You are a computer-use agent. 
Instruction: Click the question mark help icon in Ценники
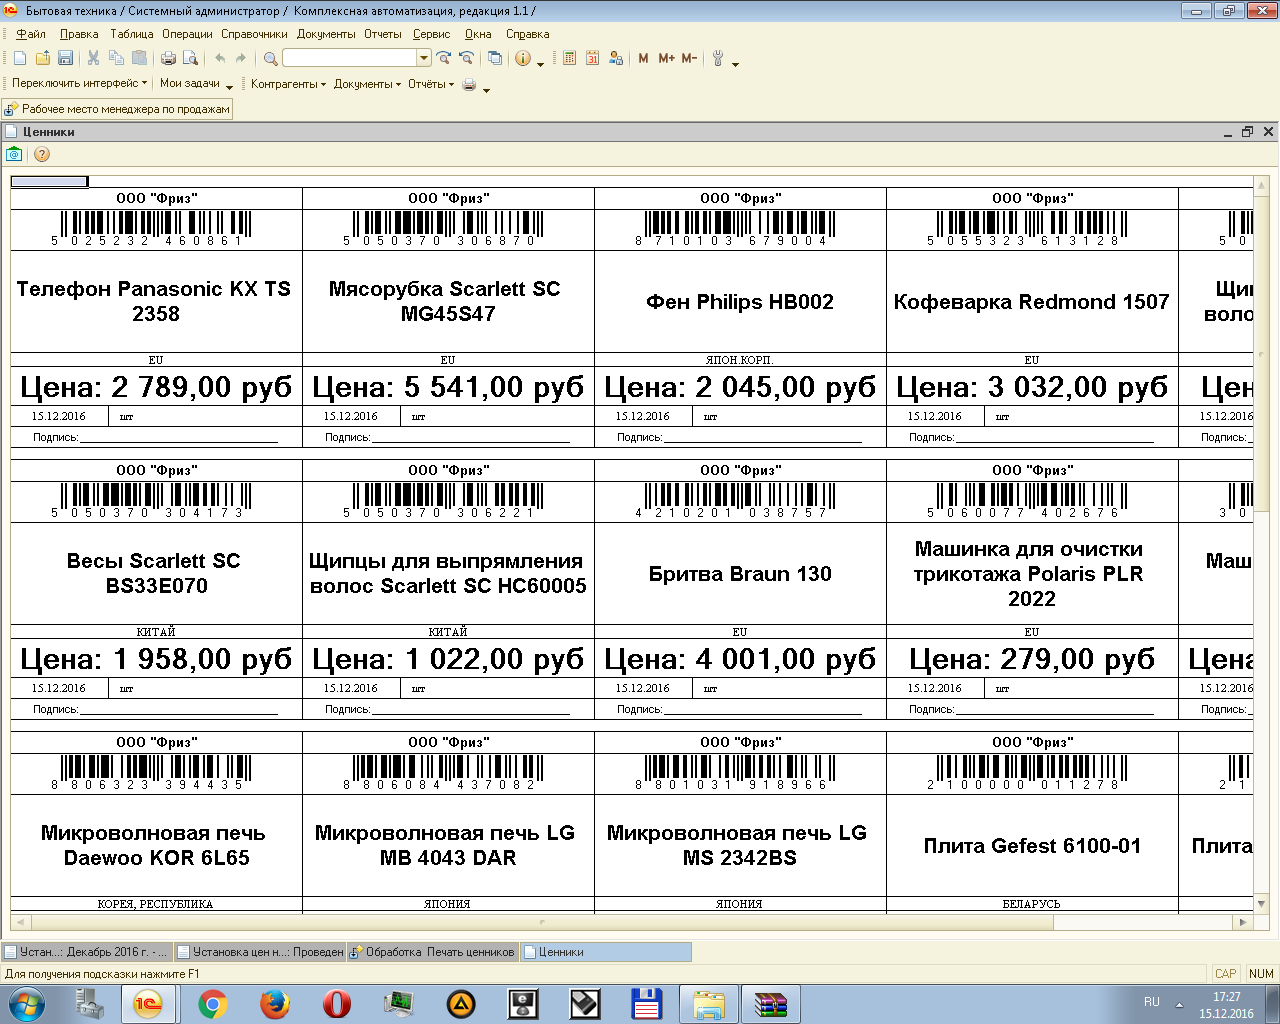42,154
